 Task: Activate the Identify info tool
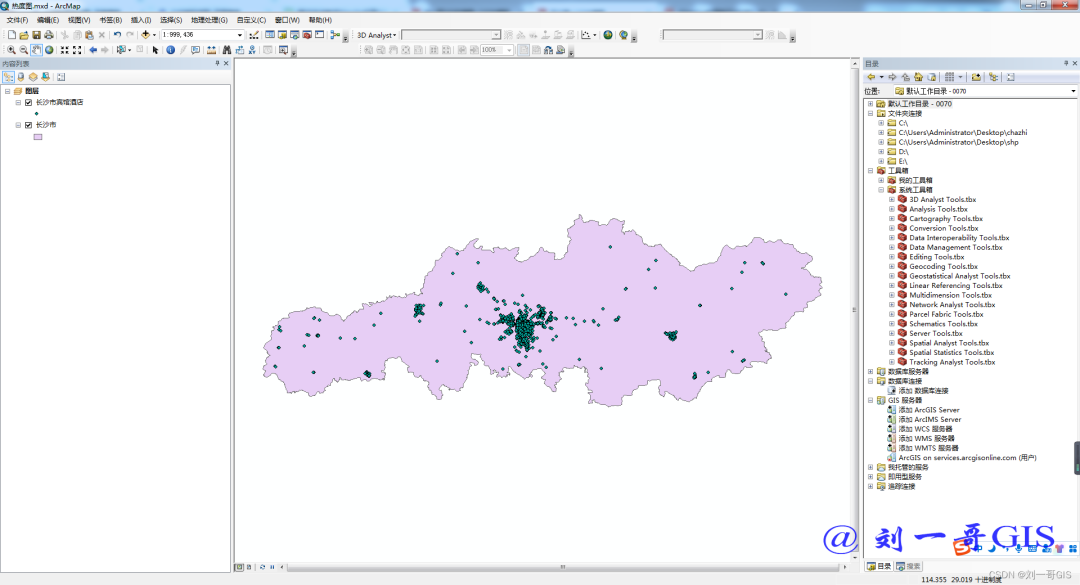tap(170, 50)
